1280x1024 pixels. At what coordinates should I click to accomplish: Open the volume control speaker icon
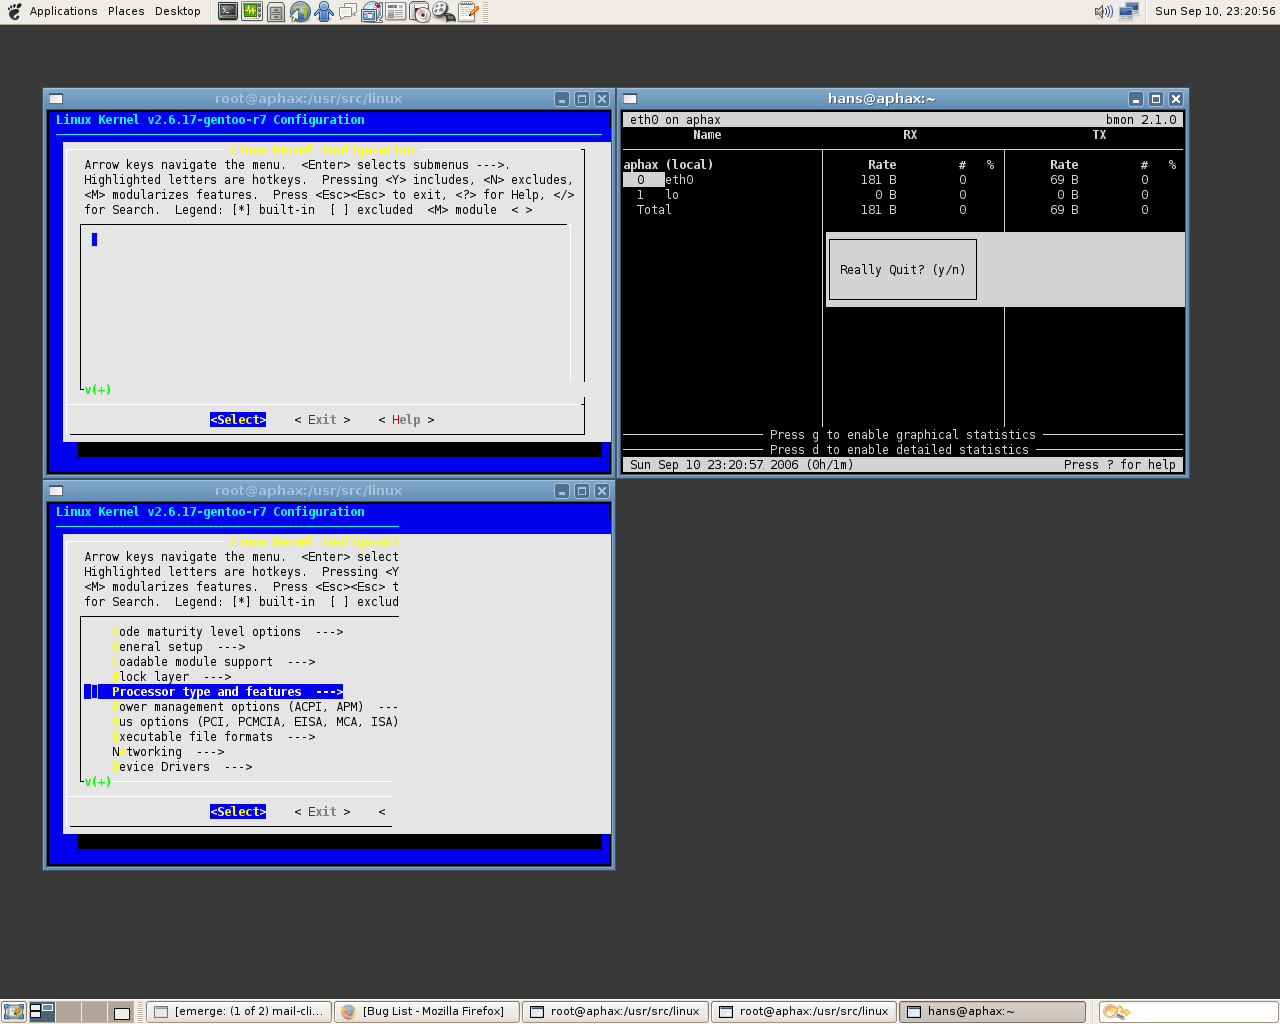coord(1104,12)
